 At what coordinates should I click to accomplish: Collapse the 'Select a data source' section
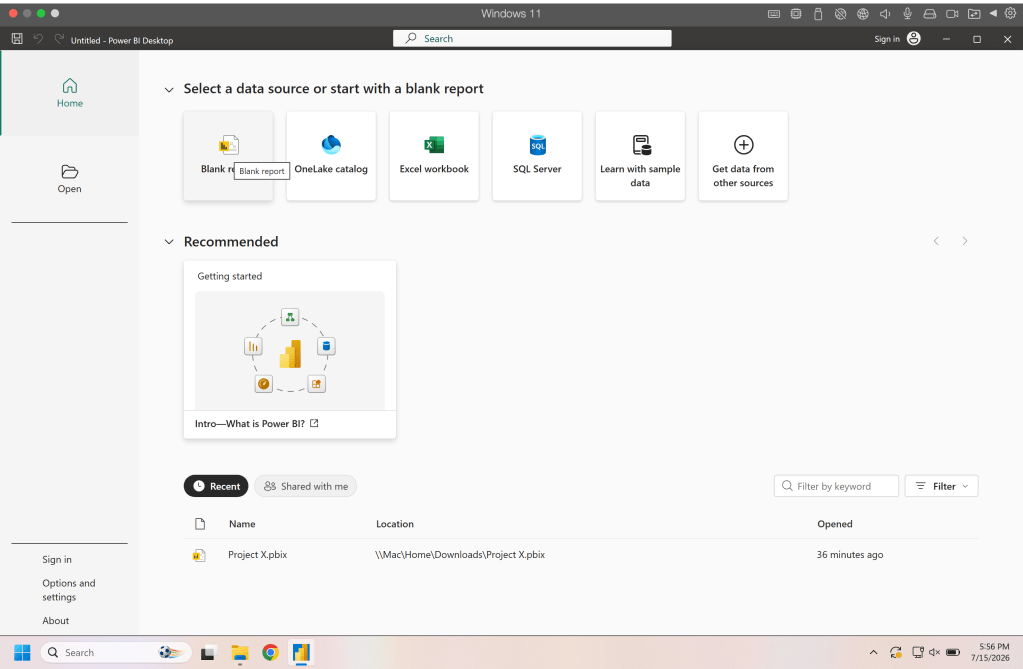tap(169, 89)
